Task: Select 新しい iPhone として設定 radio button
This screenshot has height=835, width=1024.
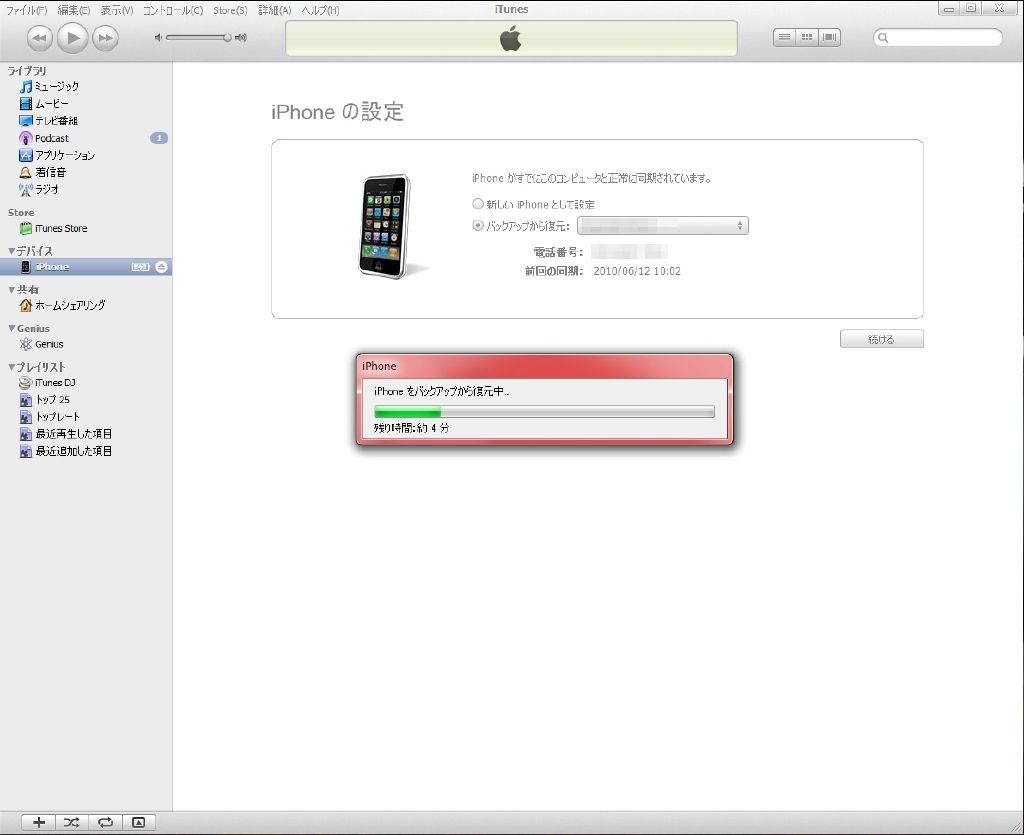Action: click(x=478, y=204)
